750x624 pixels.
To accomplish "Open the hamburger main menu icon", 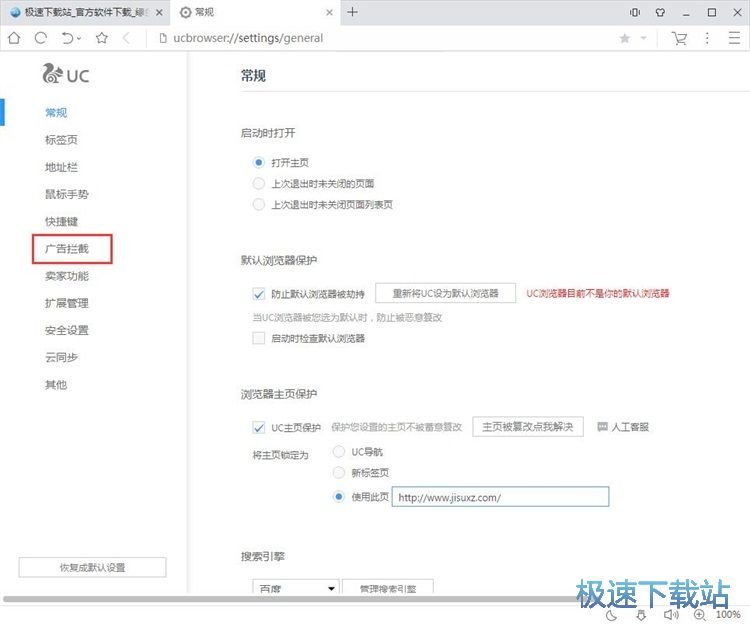I will pyautogui.click(x=734, y=38).
